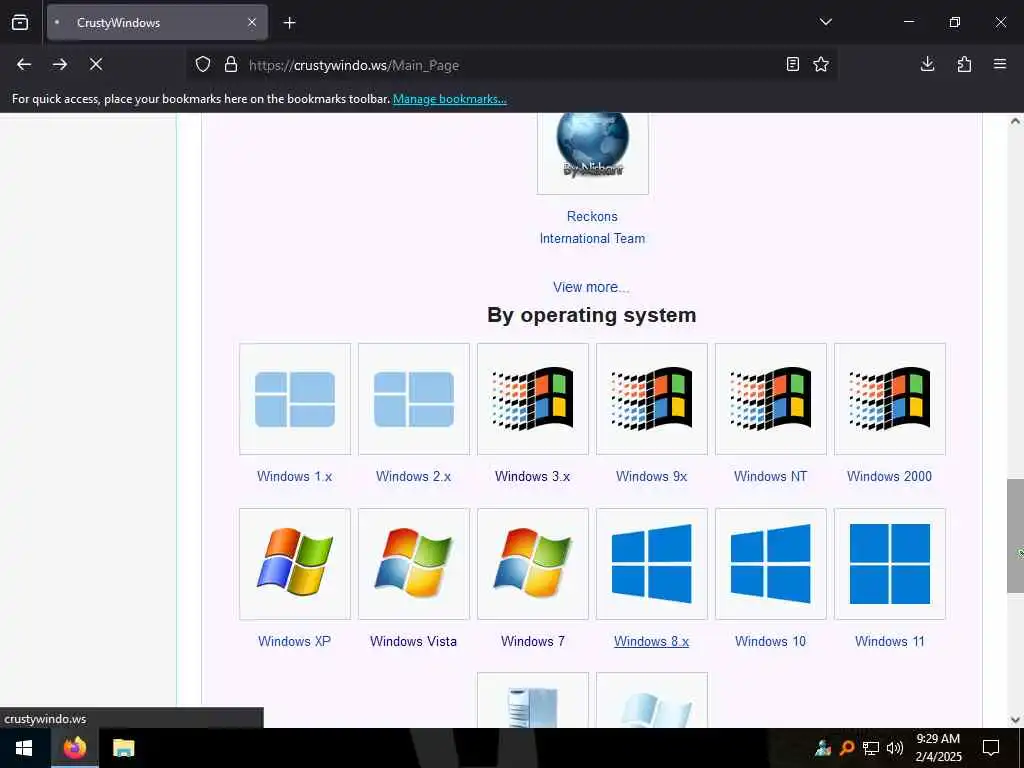Toggle Reader View in address bar
This screenshot has height=768, width=1024.
tap(792, 64)
